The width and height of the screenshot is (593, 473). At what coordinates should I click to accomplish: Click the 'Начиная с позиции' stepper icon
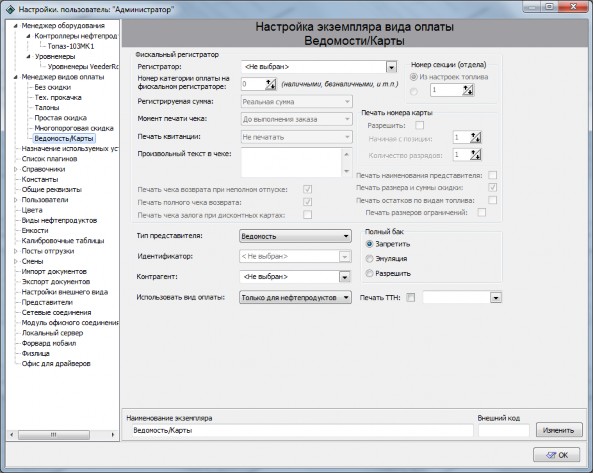(x=475, y=138)
